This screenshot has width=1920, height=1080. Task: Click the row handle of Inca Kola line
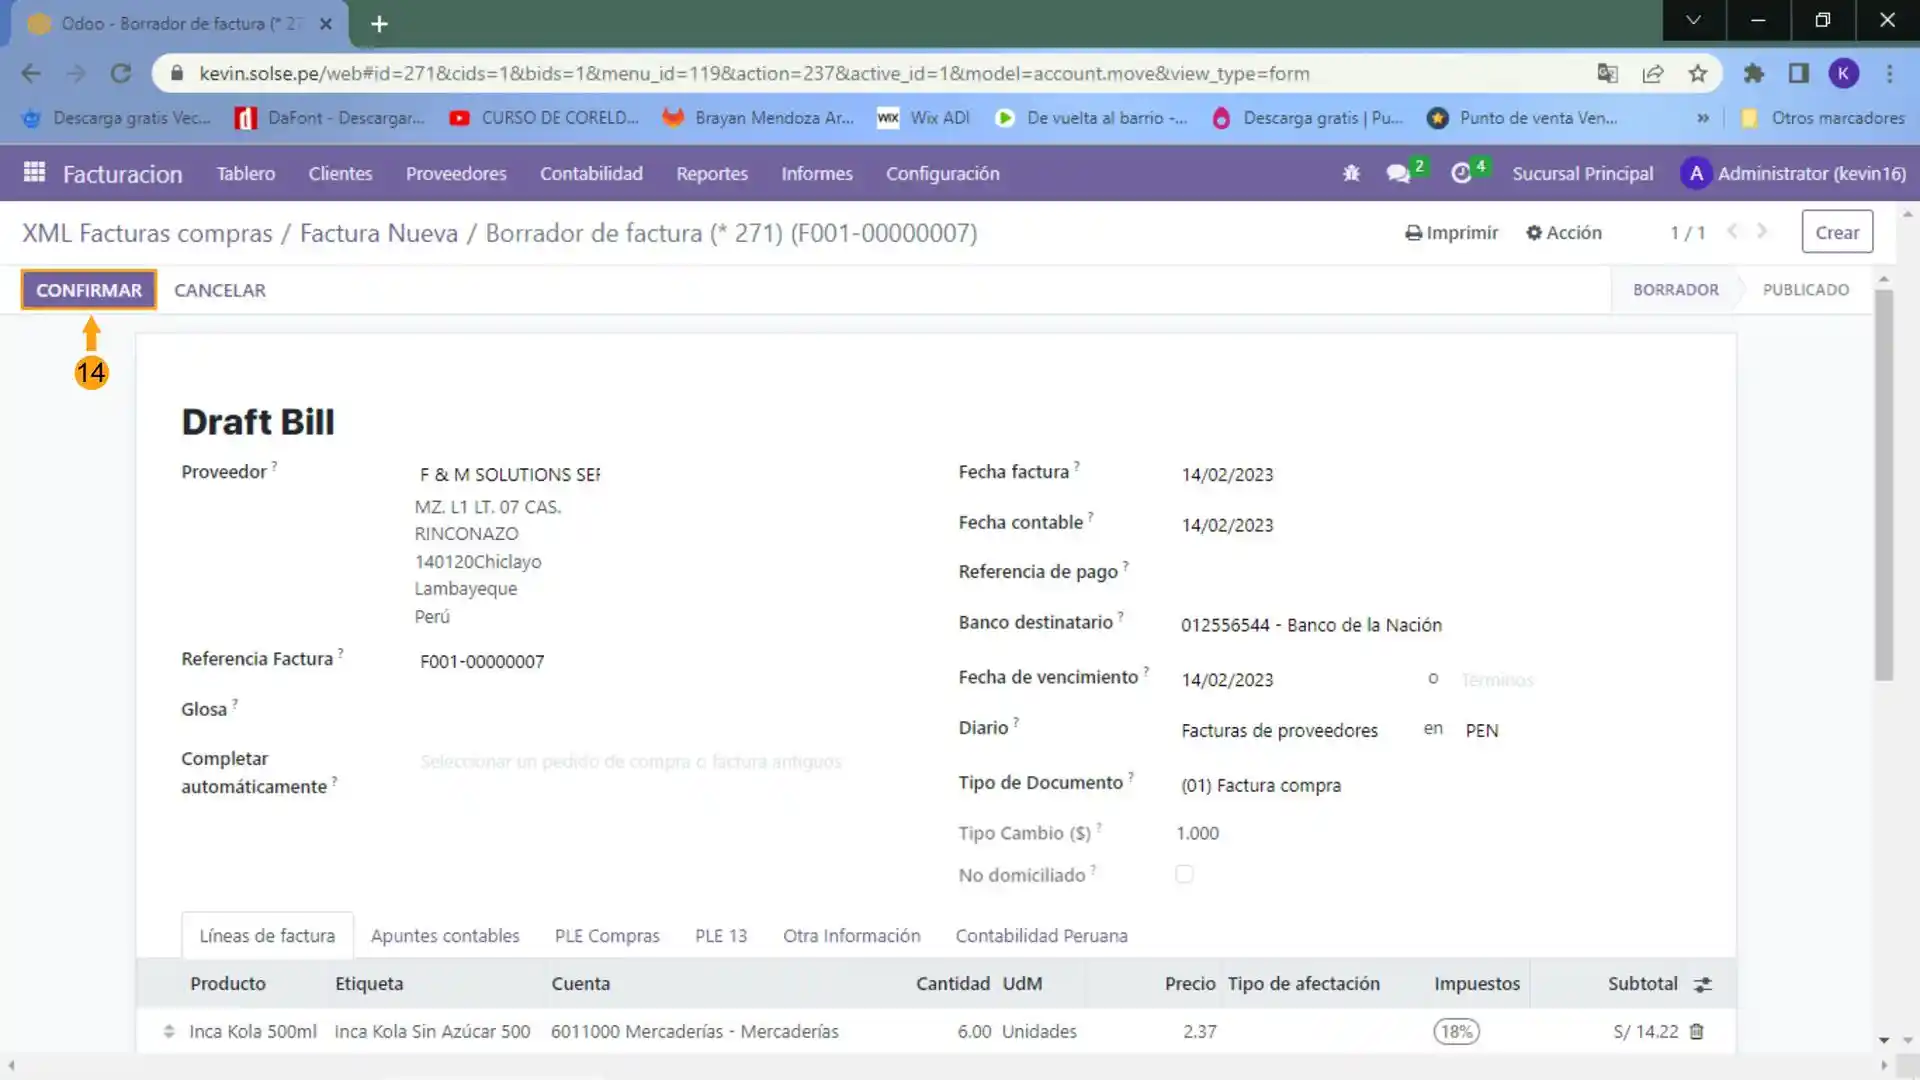pyautogui.click(x=169, y=1031)
